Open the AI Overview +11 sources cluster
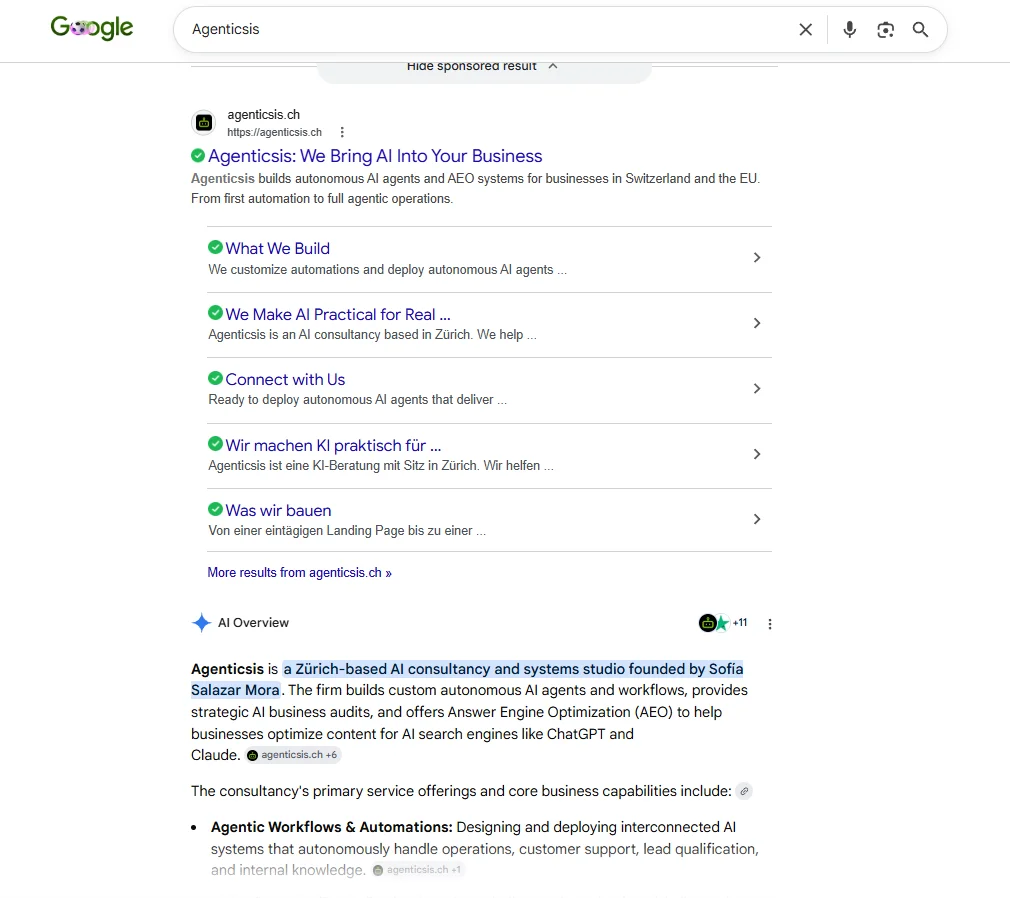Viewport: 1010px width, 898px height. pos(723,623)
